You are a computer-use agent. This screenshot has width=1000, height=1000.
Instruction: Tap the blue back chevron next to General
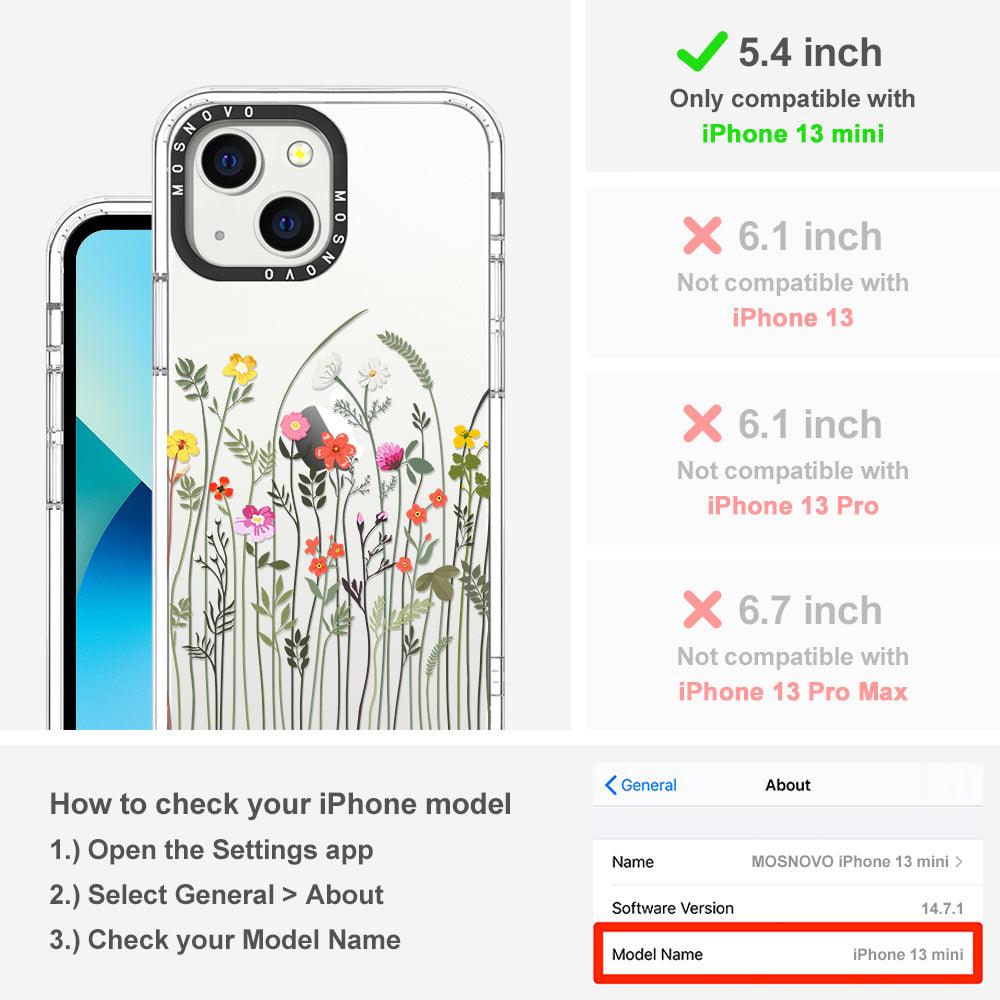coord(610,785)
